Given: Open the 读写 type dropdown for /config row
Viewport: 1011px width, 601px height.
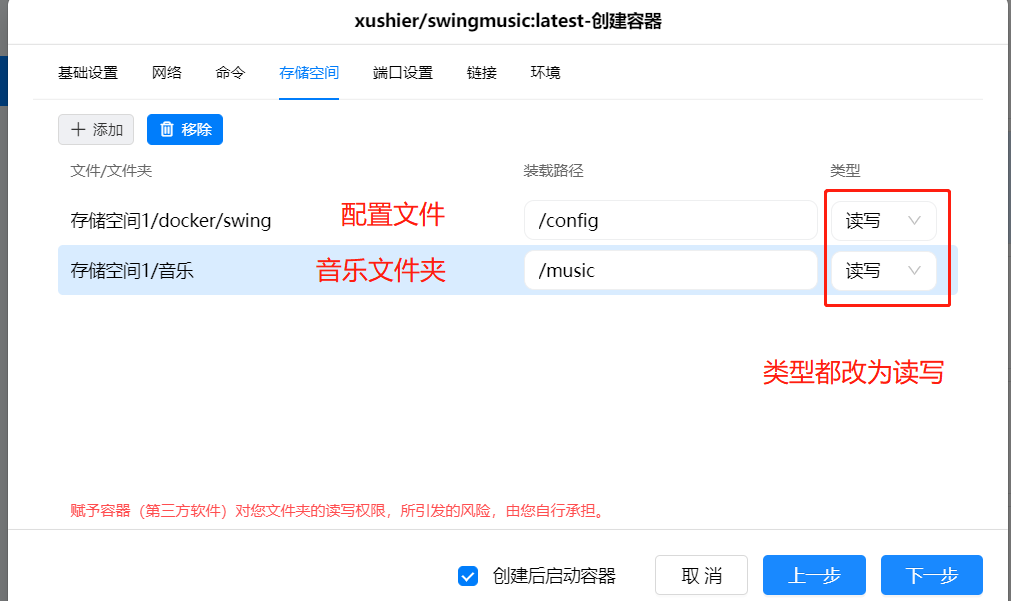Looking at the screenshot, I should pos(883,221).
